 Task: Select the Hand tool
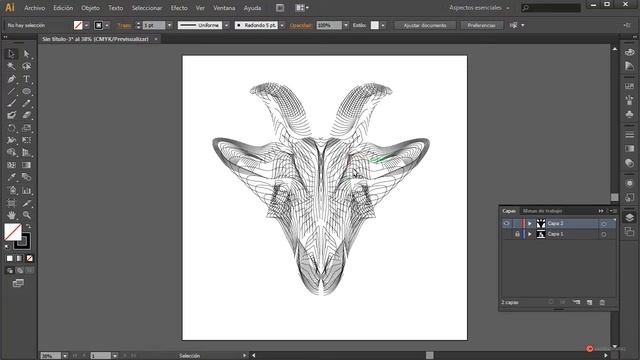click(11, 215)
